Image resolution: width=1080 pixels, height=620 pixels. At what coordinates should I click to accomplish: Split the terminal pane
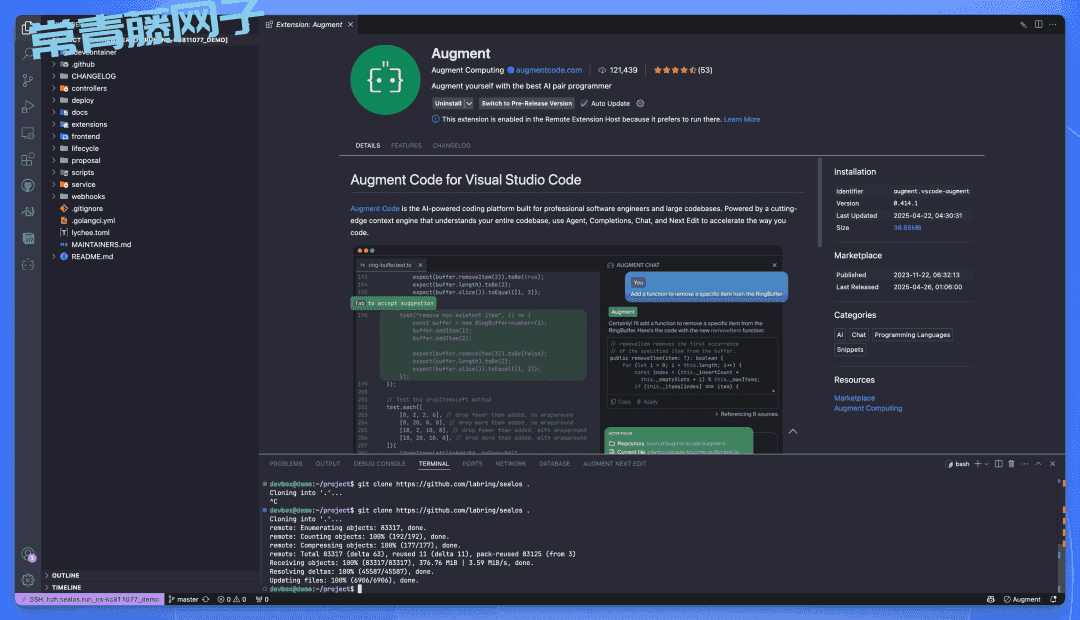click(x=998, y=464)
